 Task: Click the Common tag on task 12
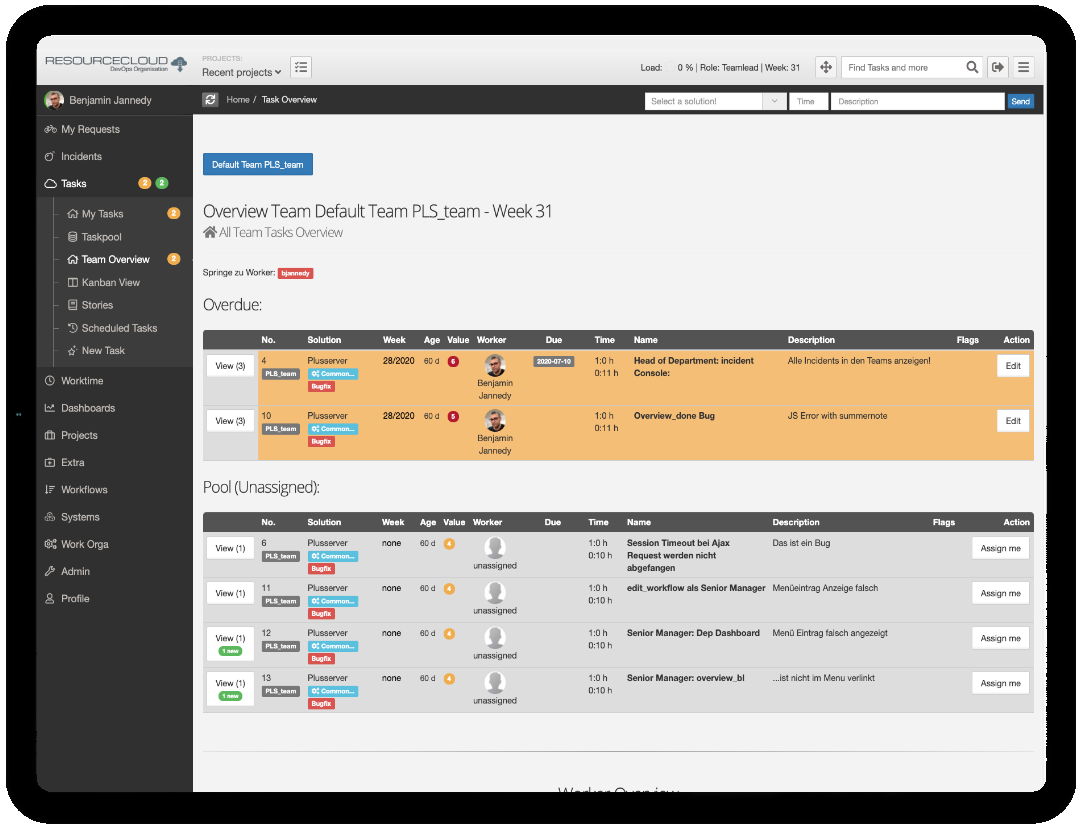333,646
